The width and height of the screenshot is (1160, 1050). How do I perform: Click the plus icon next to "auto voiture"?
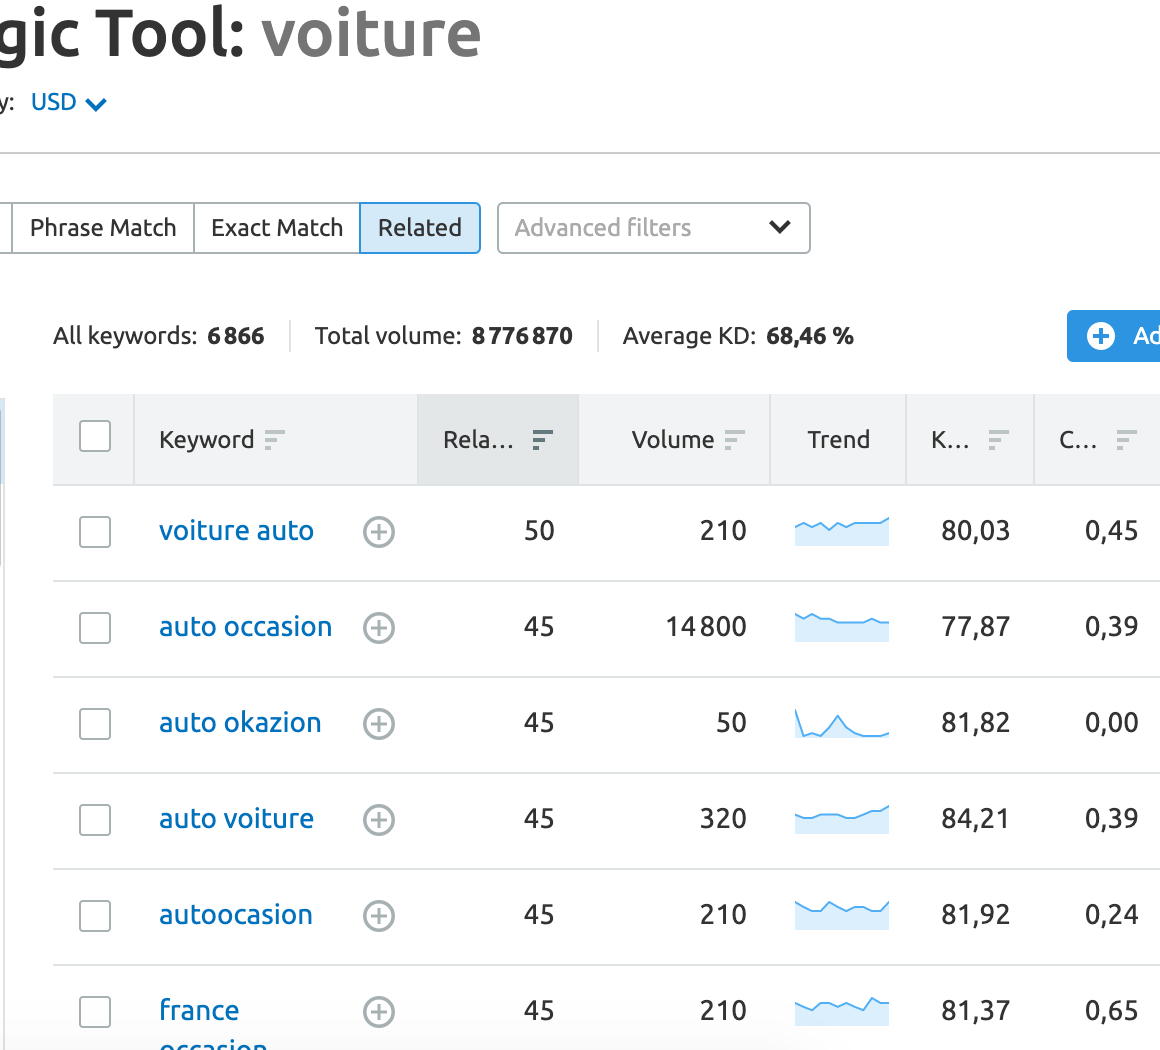click(x=378, y=820)
